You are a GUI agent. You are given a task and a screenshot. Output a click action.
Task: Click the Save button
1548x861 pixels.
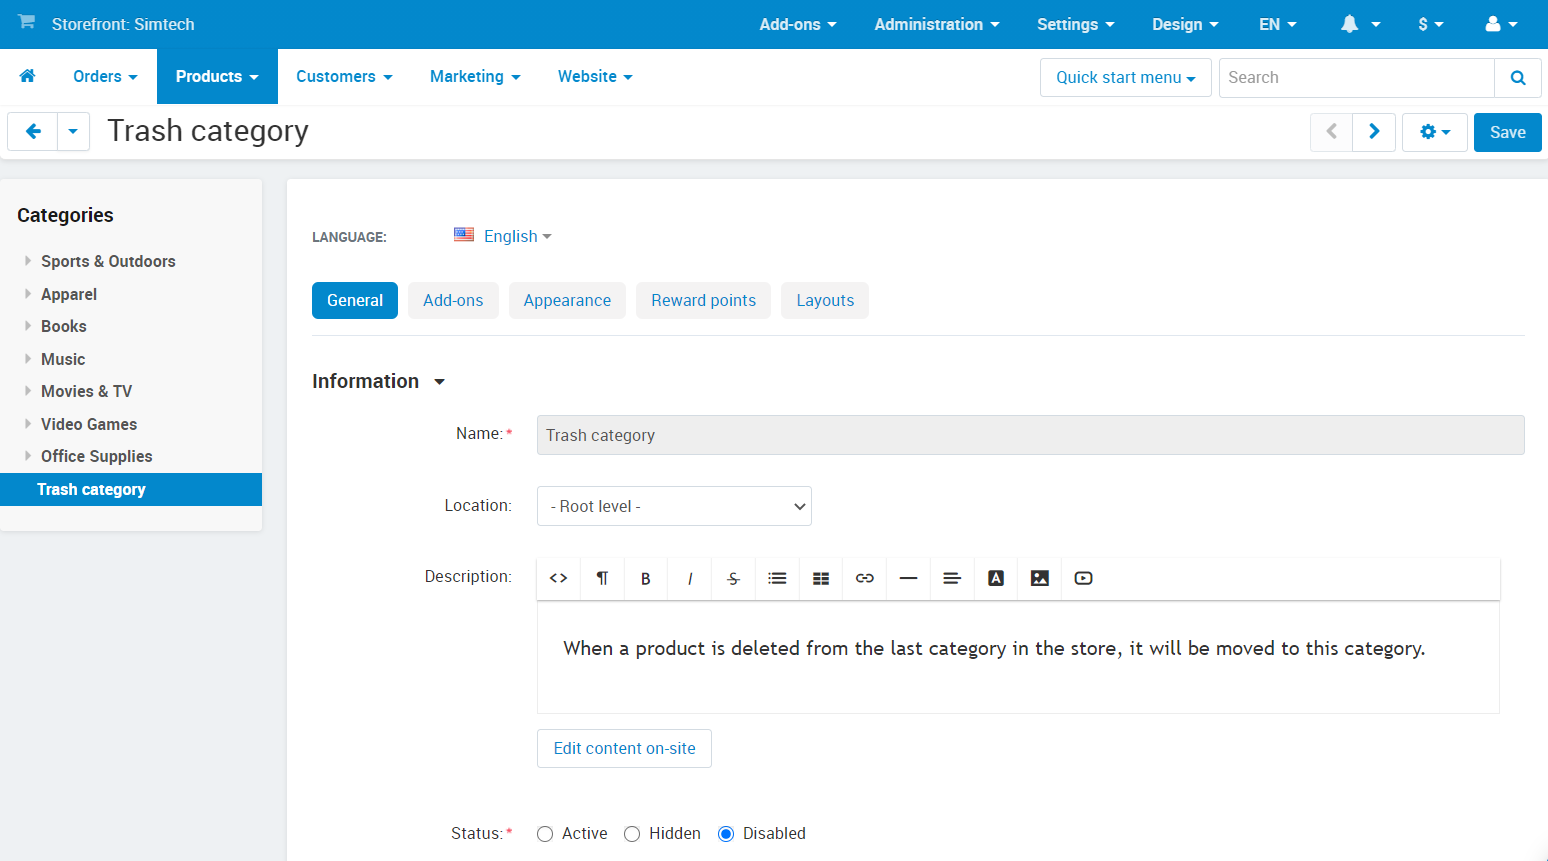pyautogui.click(x=1508, y=132)
